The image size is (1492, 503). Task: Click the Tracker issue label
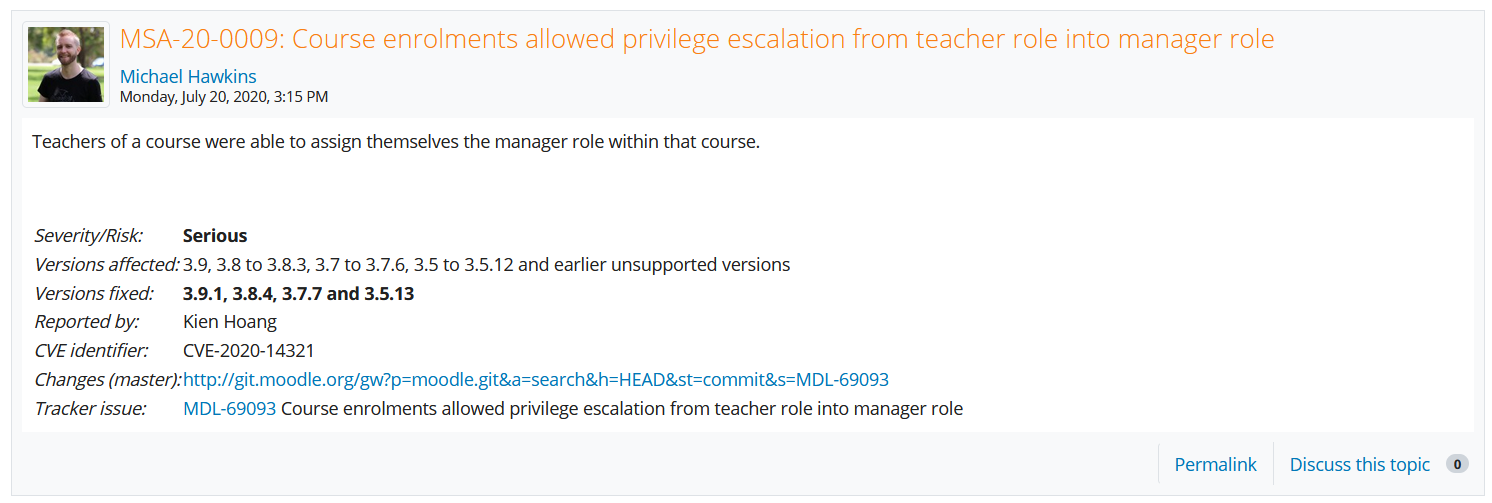coord(90,409)
